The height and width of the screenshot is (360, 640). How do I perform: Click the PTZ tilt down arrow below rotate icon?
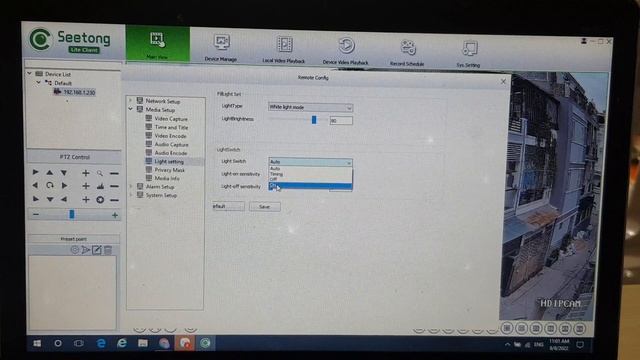point(50,199)
